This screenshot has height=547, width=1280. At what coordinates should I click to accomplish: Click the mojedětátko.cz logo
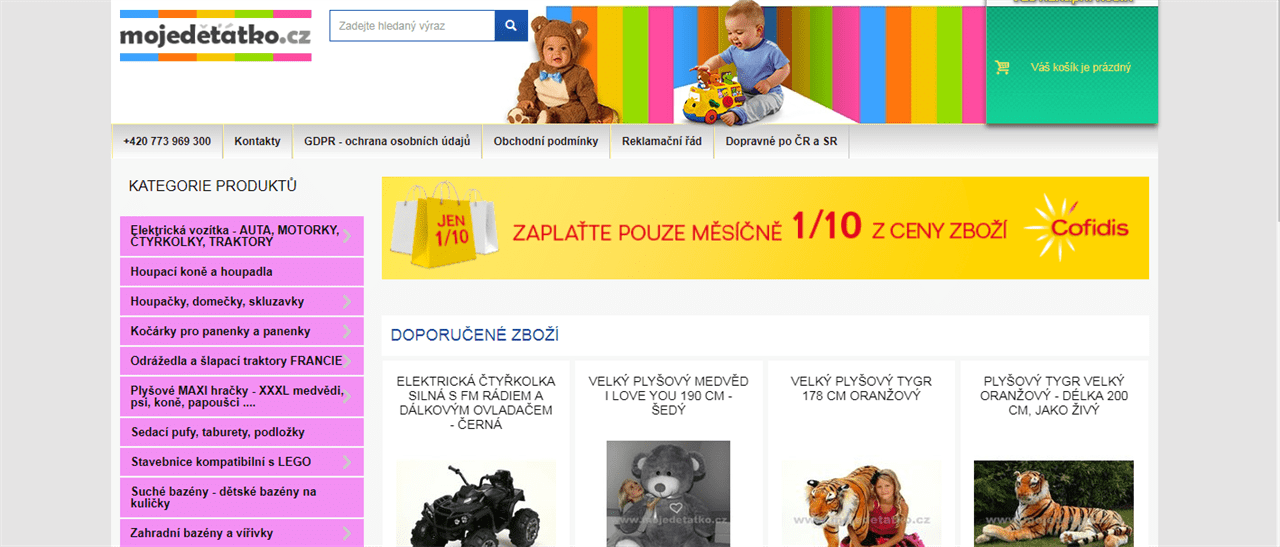[x=216, y=36]
